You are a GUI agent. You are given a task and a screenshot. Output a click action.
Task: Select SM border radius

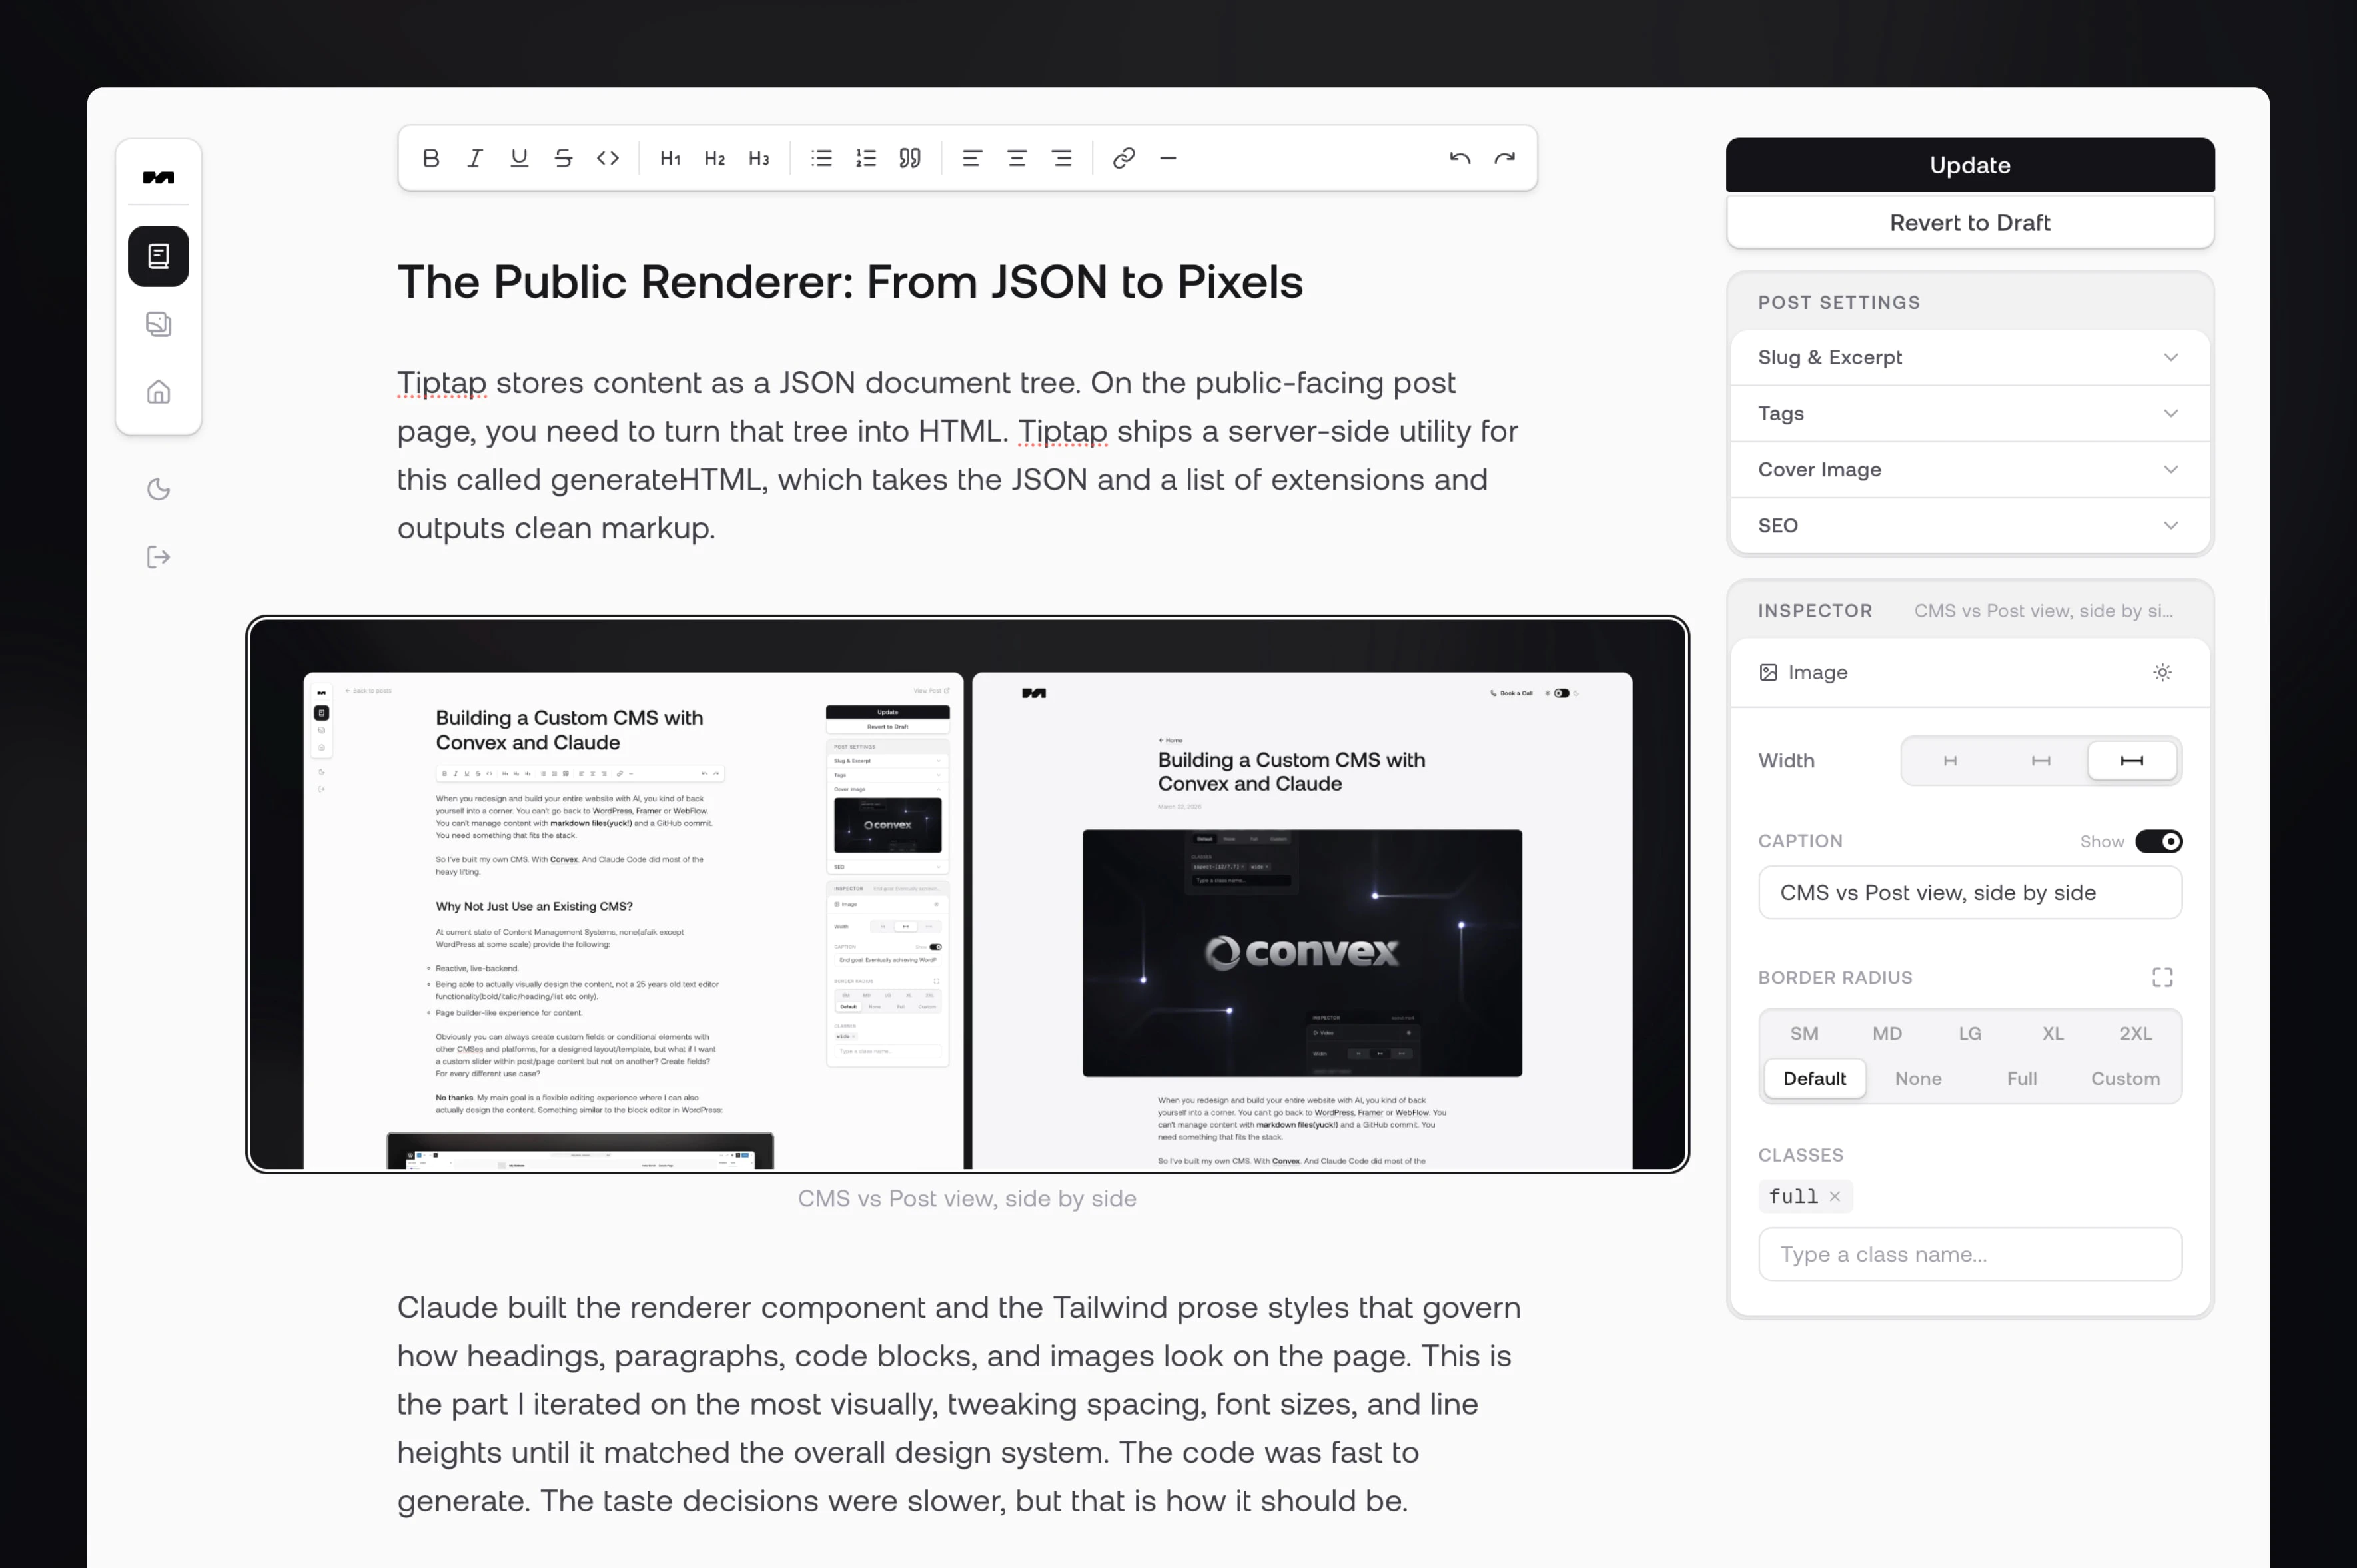click(x=1804, y=1034)
